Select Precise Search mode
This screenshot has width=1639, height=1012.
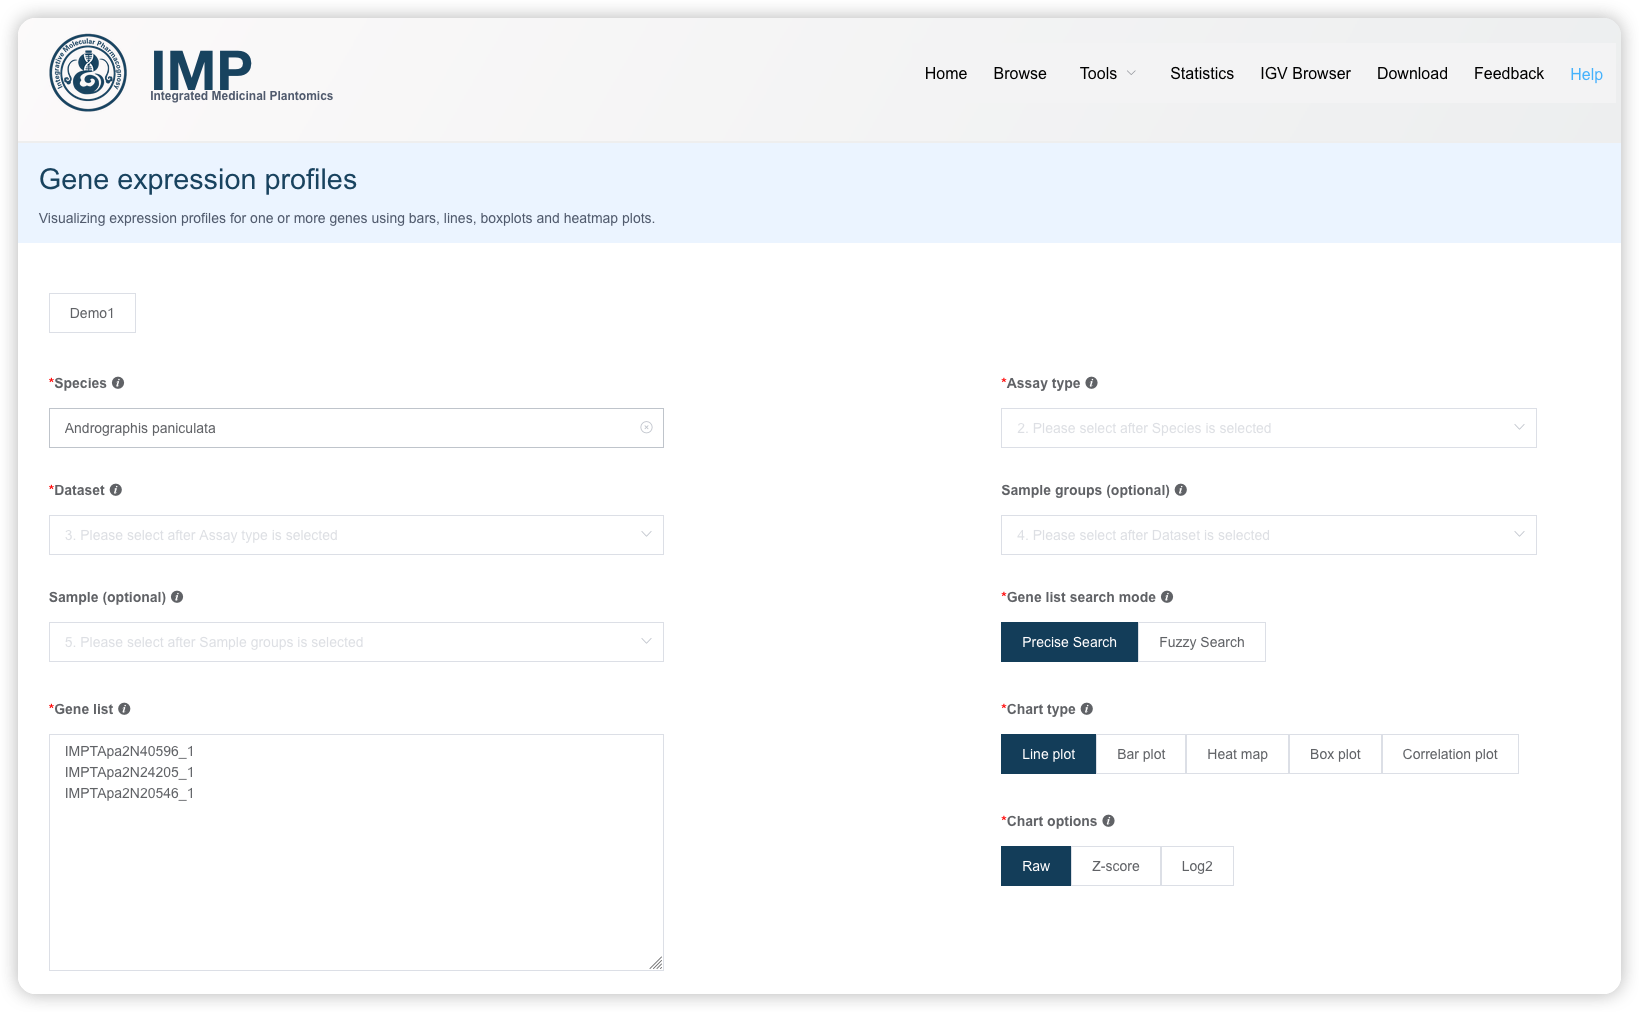click(x=1069, y=642)
